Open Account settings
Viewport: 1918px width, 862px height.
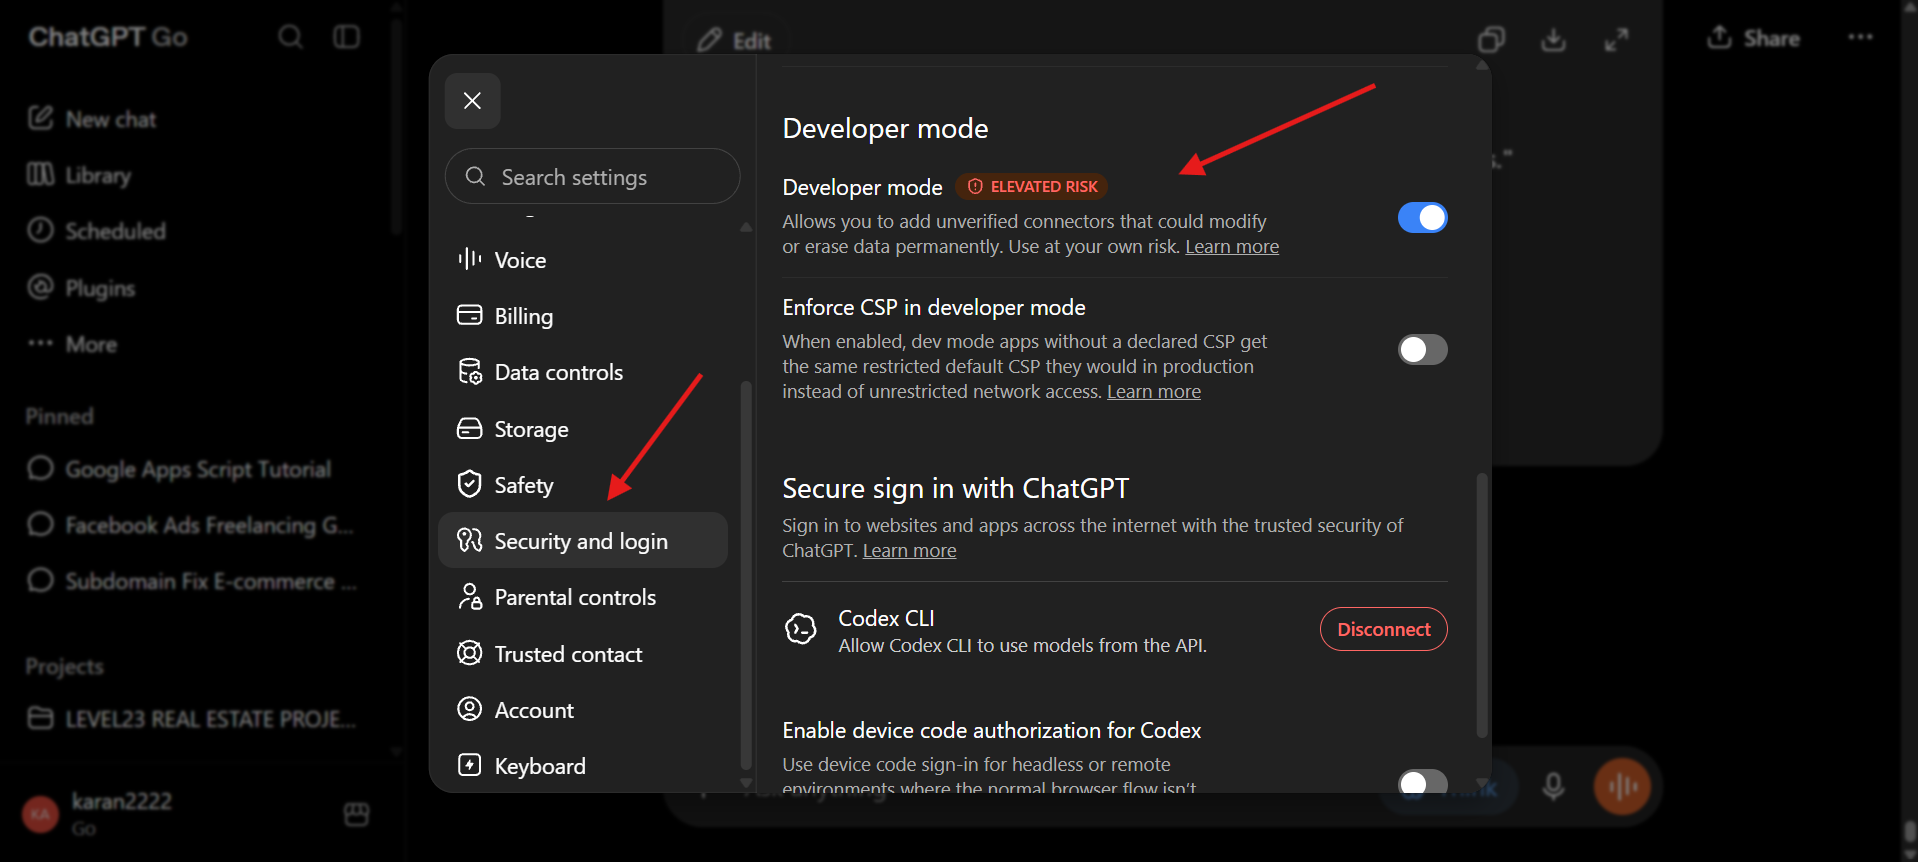(583, 710)
